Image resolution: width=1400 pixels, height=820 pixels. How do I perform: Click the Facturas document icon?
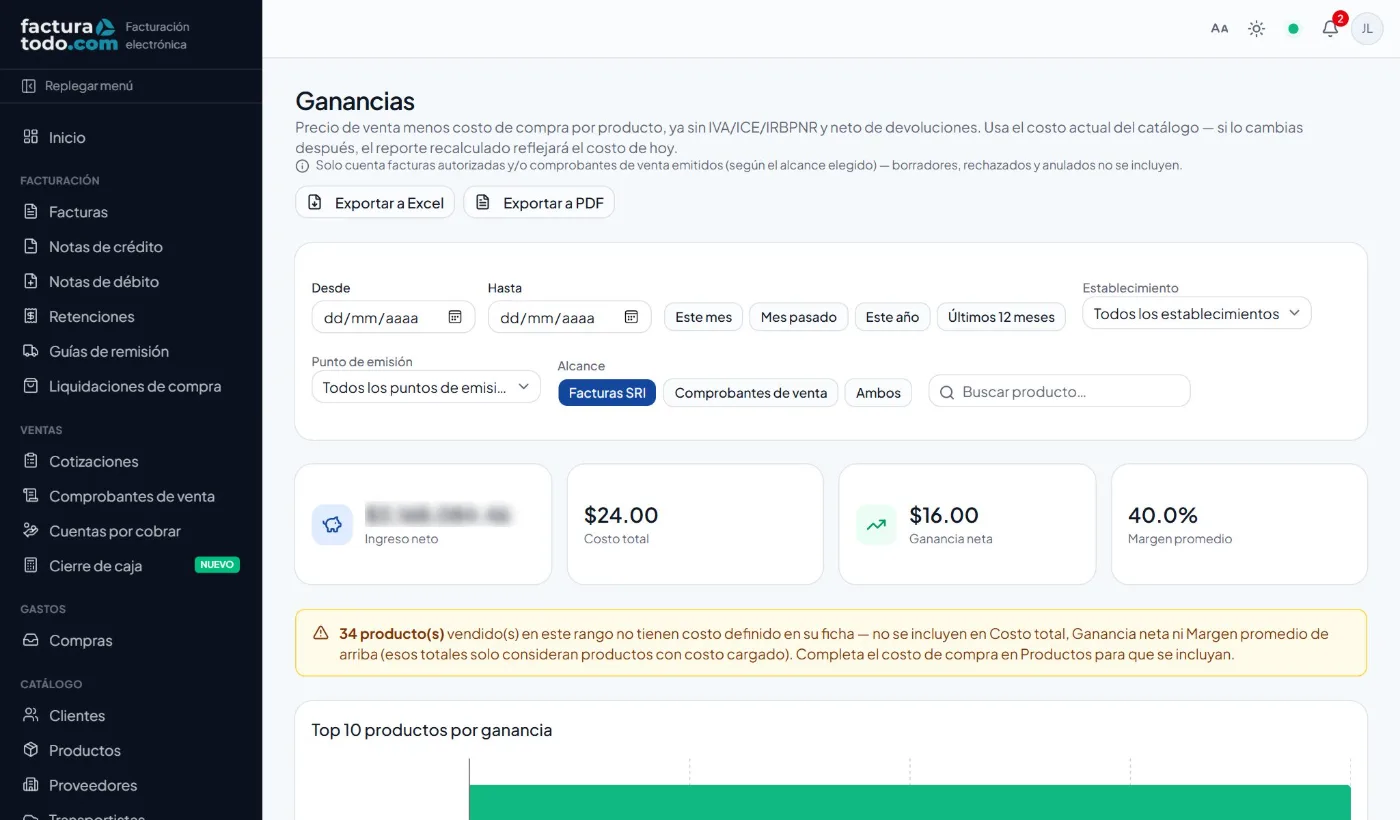tap(31, 212)
